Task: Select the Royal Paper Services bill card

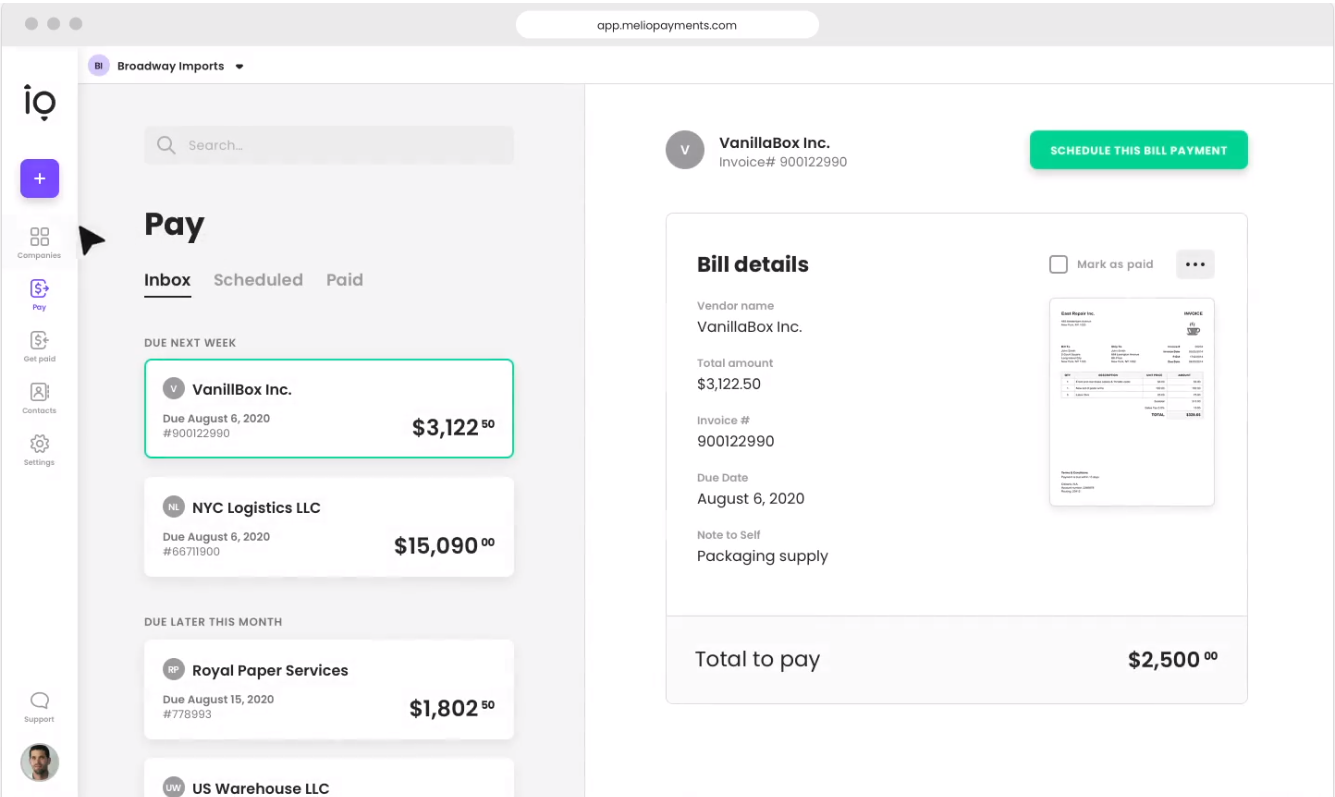Action: 329,690
